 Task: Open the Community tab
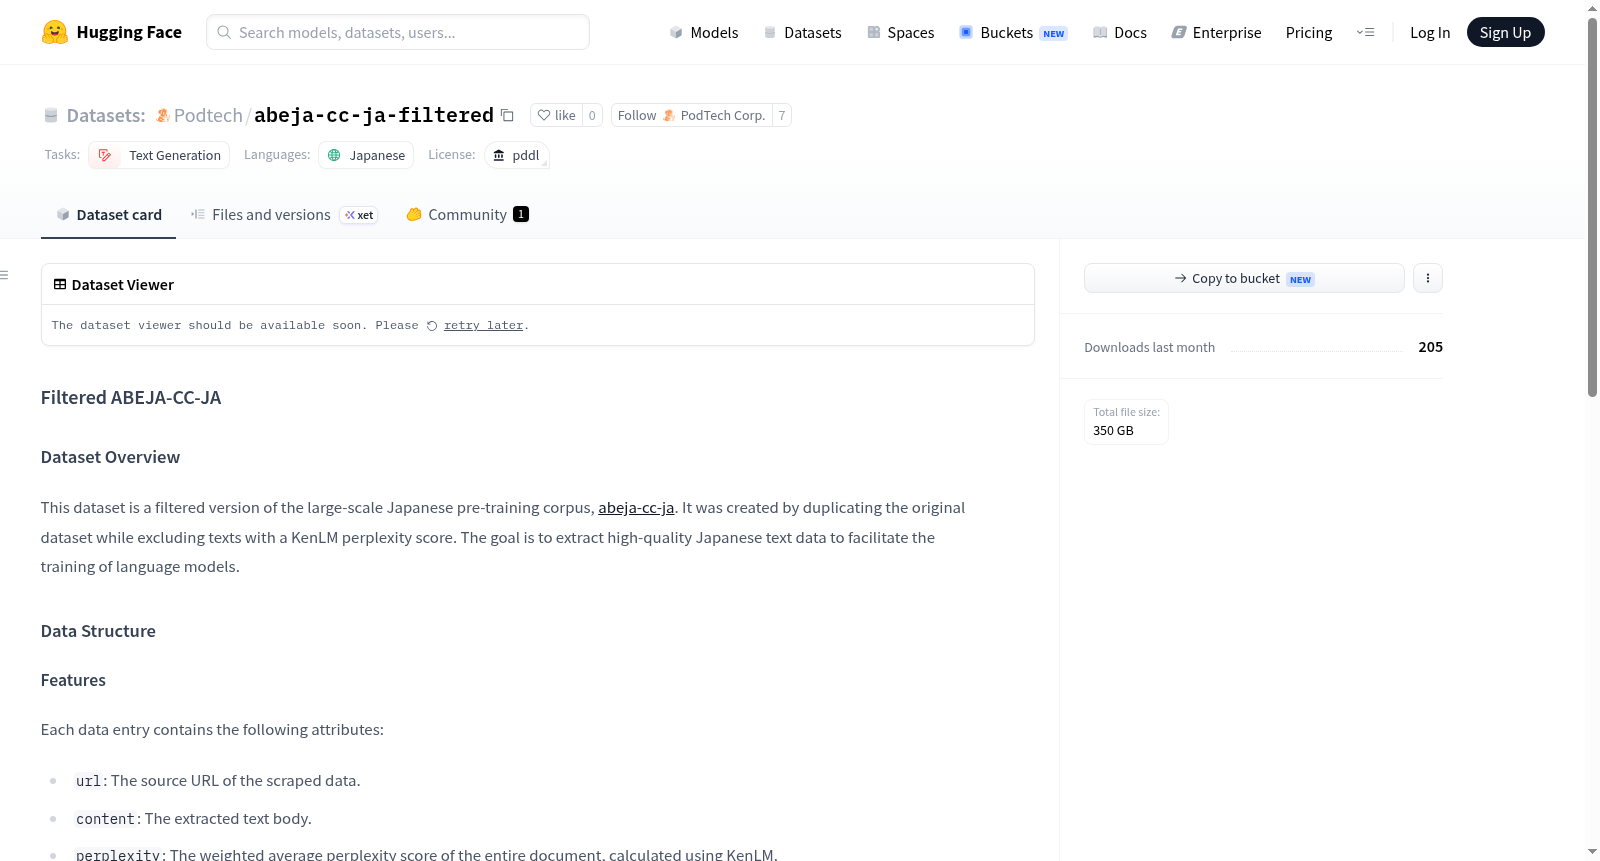coord(467,215)
